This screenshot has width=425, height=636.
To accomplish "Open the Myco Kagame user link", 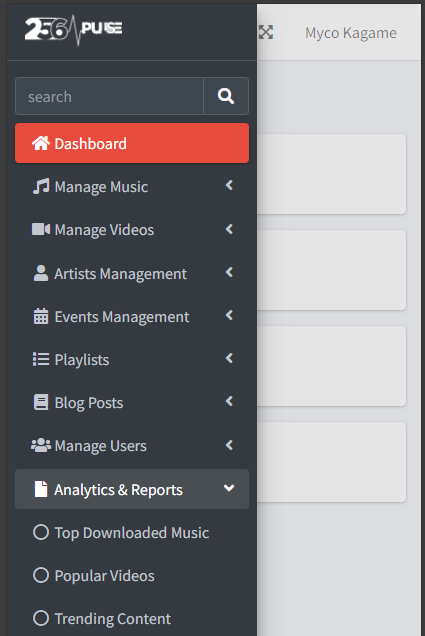I will point(351,33).
